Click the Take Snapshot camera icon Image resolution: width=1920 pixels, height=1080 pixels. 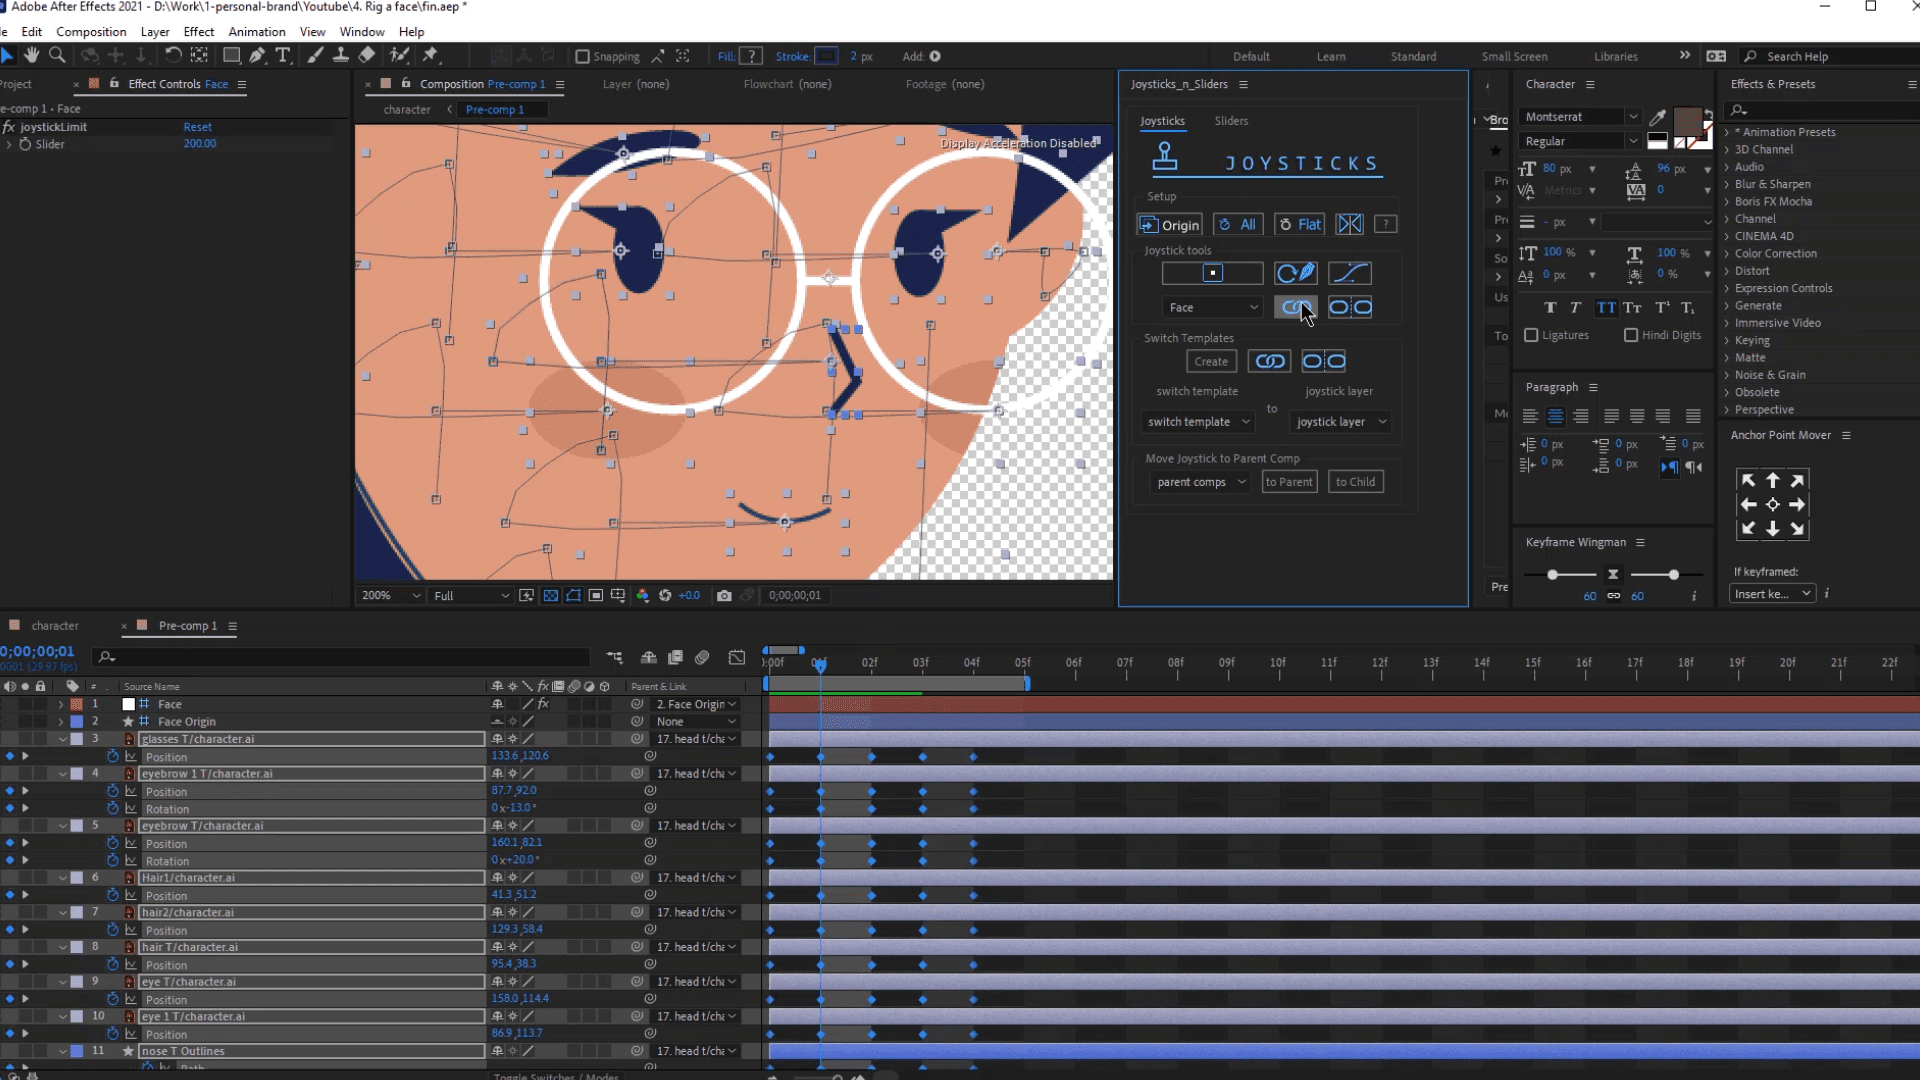coord(724,596)
